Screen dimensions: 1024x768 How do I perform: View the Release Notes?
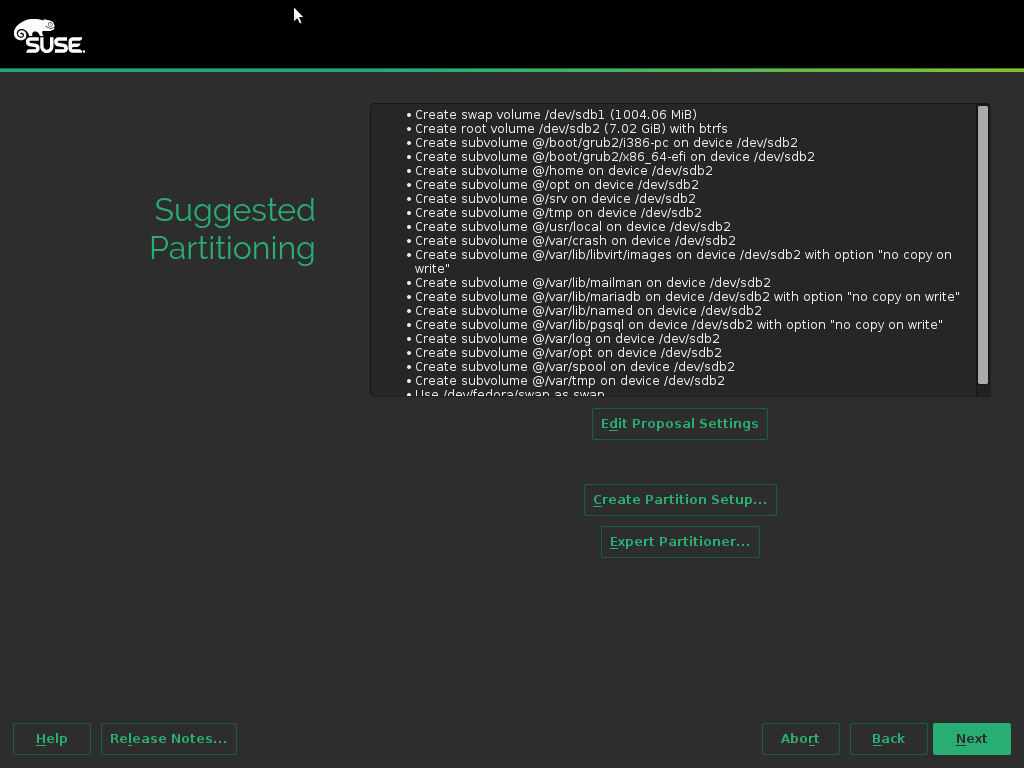click(x=168, y=739)
